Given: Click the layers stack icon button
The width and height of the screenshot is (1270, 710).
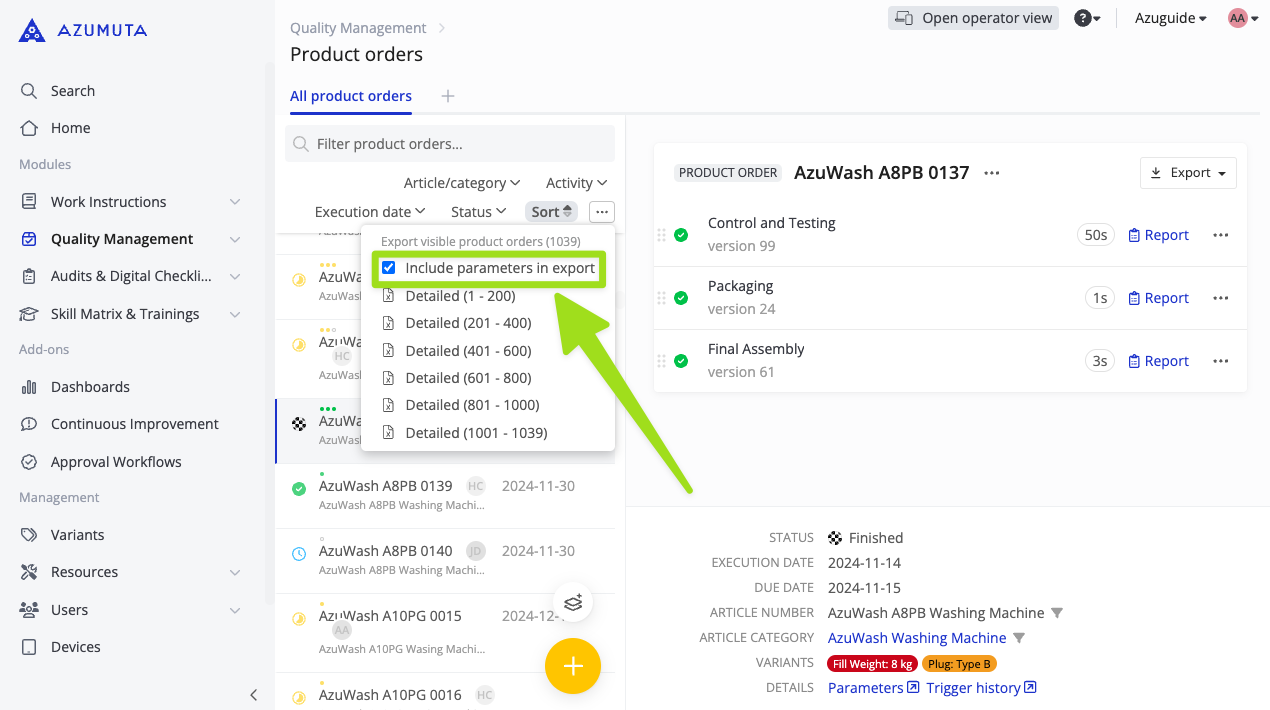Looking at the screenshot, I should (x=573, y=602).
